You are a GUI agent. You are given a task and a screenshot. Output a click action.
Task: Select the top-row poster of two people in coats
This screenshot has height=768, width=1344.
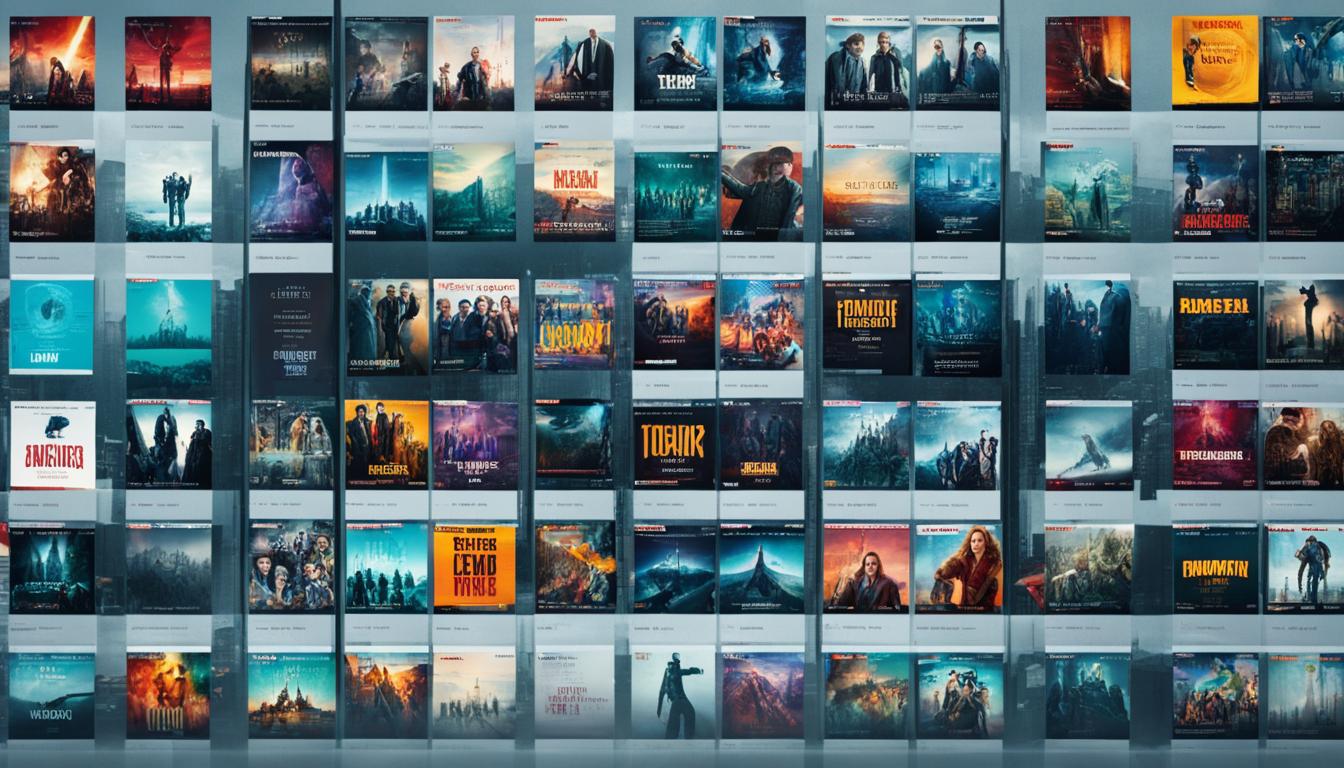pyautogui.click(x=866, y=62)
